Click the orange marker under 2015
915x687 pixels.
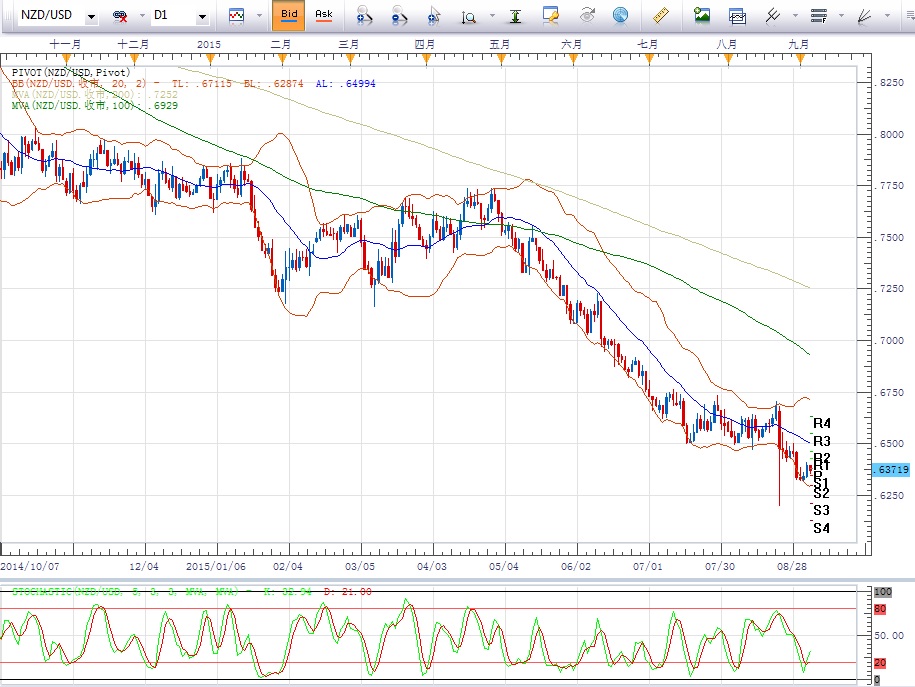pyautogui.click(x=210, y=59)
